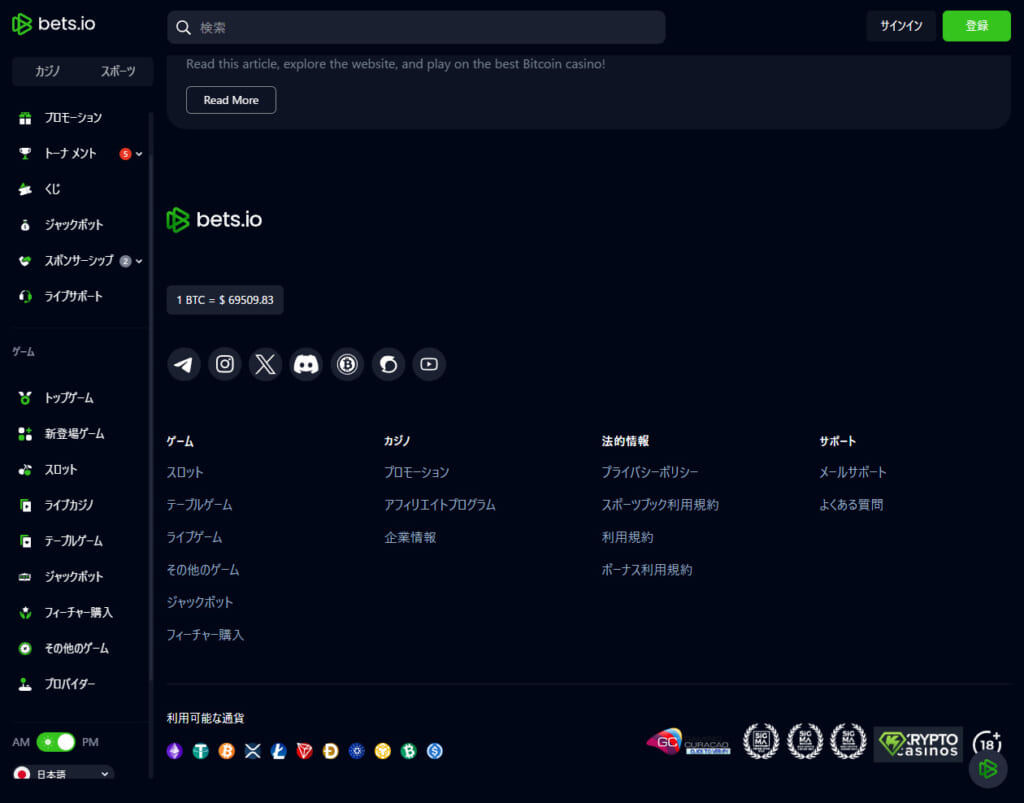This screenshot has width=1024, height=803.
Task: Click the Litecoin currency icon
Action: pos(279,751)
